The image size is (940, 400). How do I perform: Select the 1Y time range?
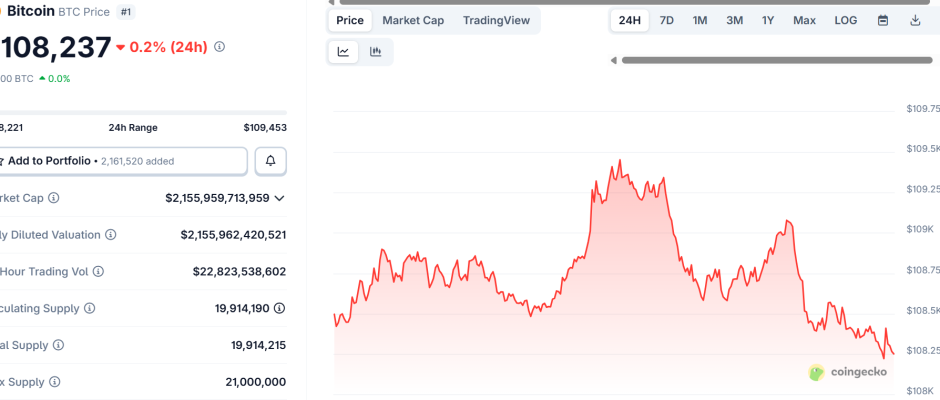(768, 20)
